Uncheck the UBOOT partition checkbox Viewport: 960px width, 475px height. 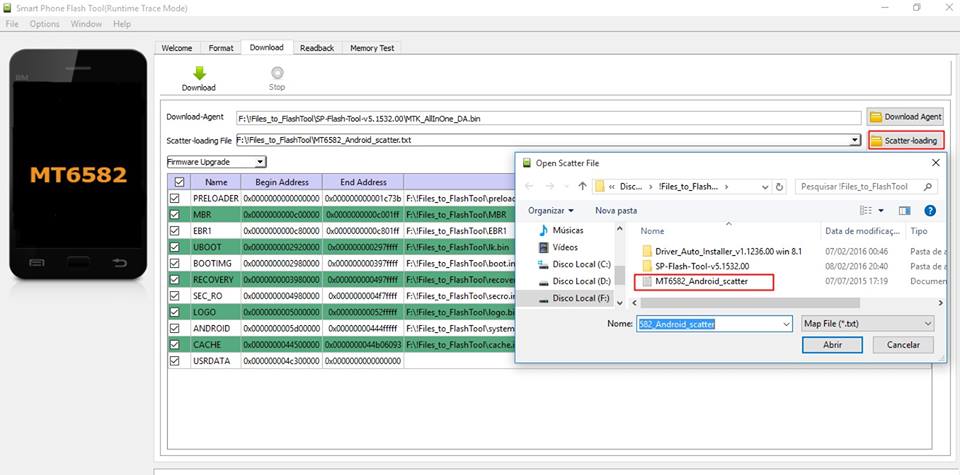[x=174, y=247]
